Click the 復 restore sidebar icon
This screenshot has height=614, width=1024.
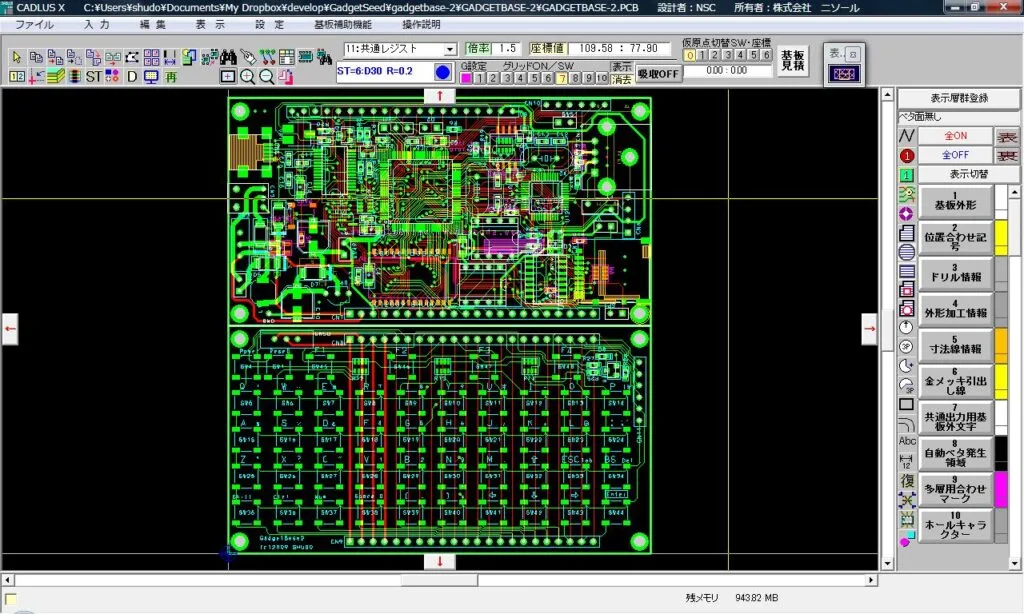907,481
